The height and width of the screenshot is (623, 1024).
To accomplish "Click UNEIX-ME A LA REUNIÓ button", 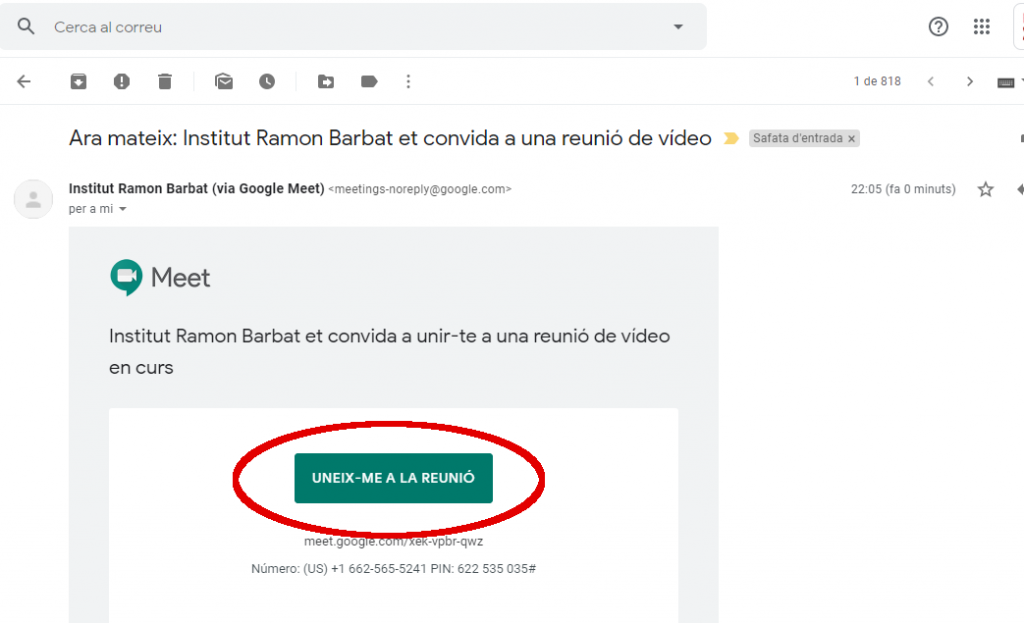I will point(393,478).
